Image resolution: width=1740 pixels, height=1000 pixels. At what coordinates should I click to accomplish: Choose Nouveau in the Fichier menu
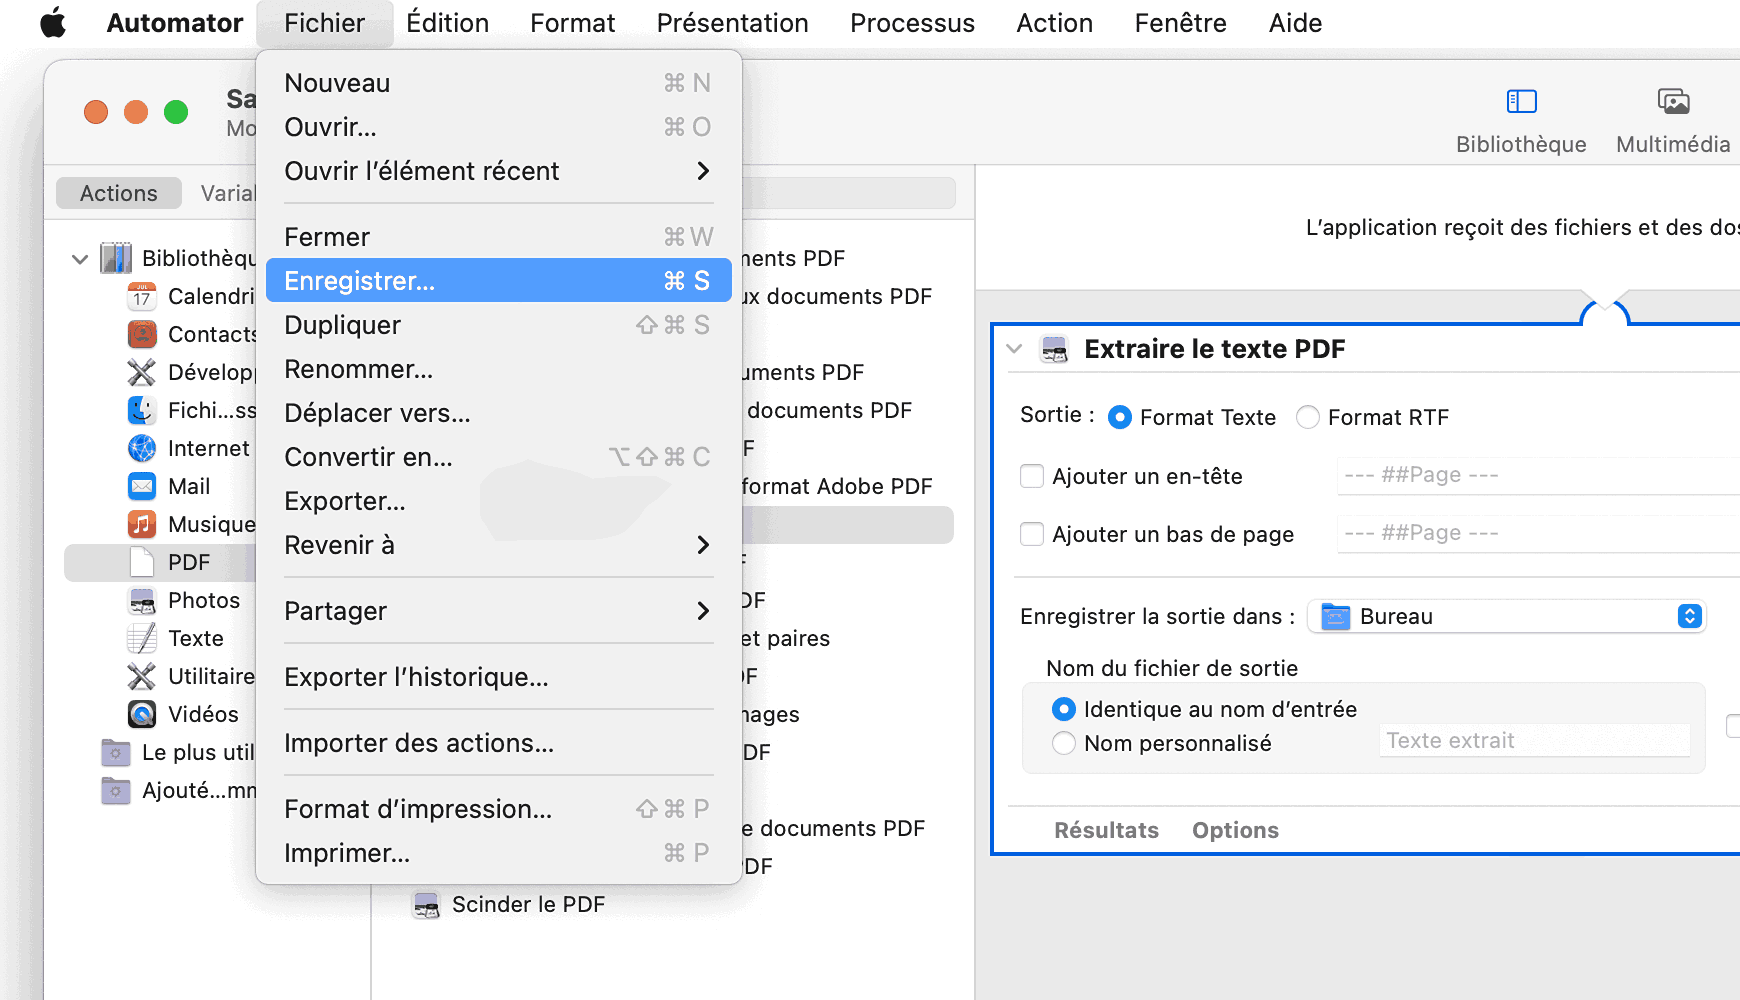pyautogui.click(x=498, y=83)
